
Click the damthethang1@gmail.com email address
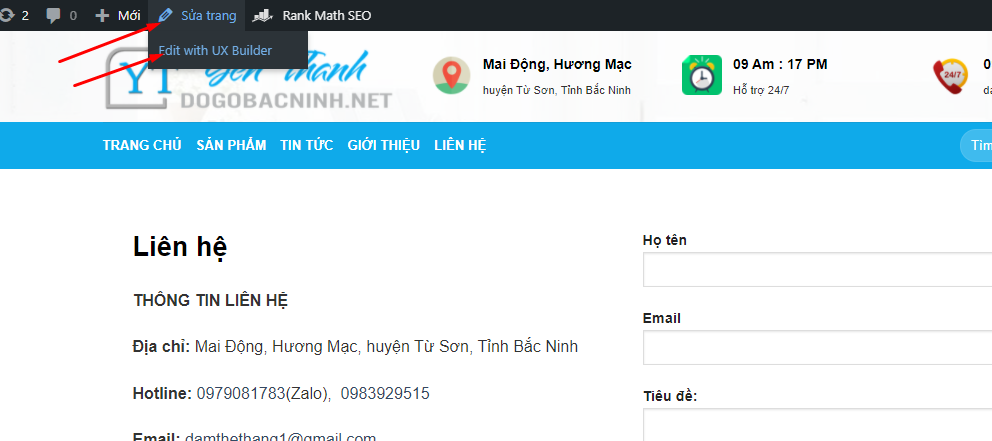[x=279, y=437]
